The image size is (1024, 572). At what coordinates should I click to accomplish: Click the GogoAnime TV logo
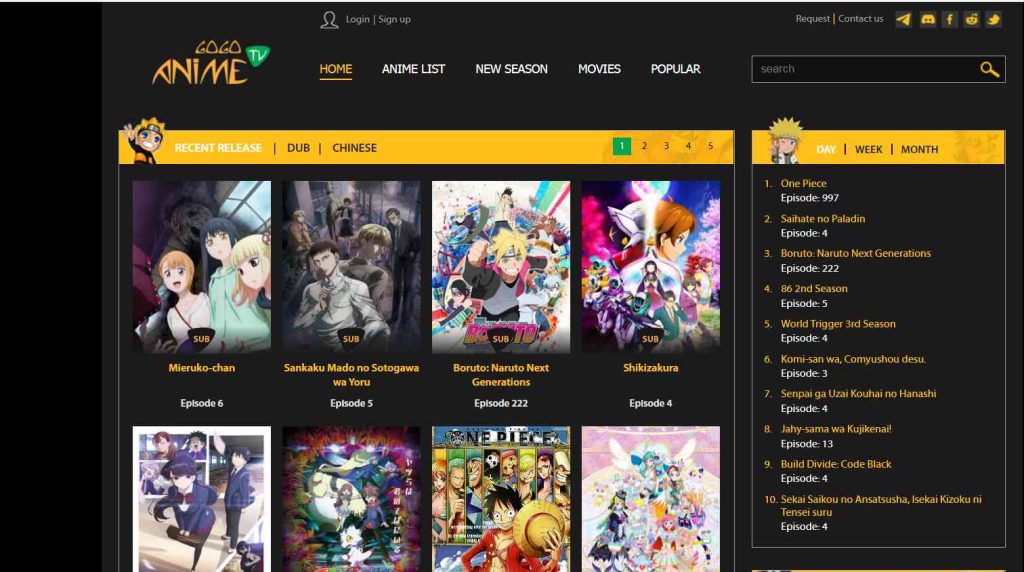click(x=210, y=63)
